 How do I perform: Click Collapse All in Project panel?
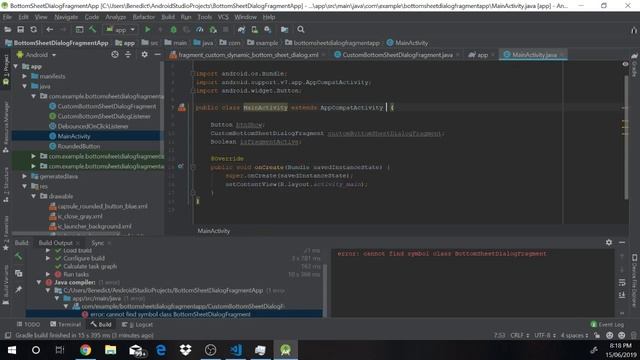128,54
